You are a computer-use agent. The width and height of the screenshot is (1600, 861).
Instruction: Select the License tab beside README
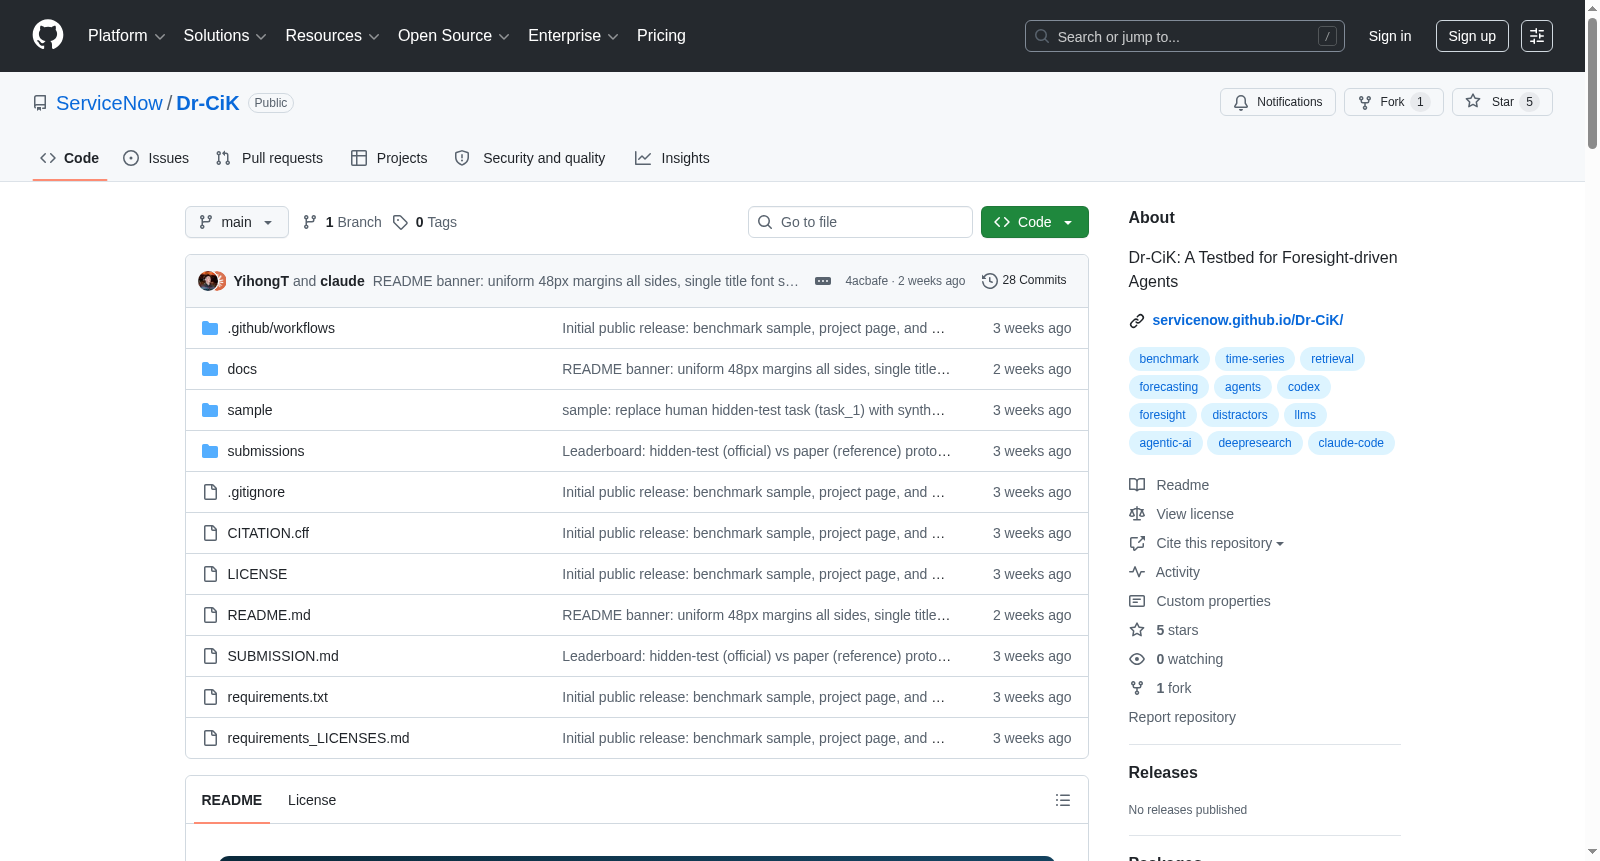pos(312,800)
